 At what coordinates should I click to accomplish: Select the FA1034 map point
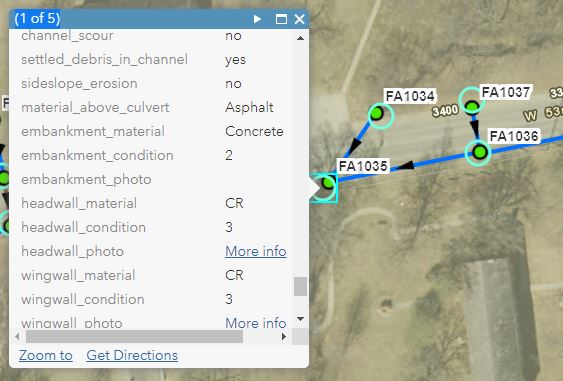coord(377,113)
